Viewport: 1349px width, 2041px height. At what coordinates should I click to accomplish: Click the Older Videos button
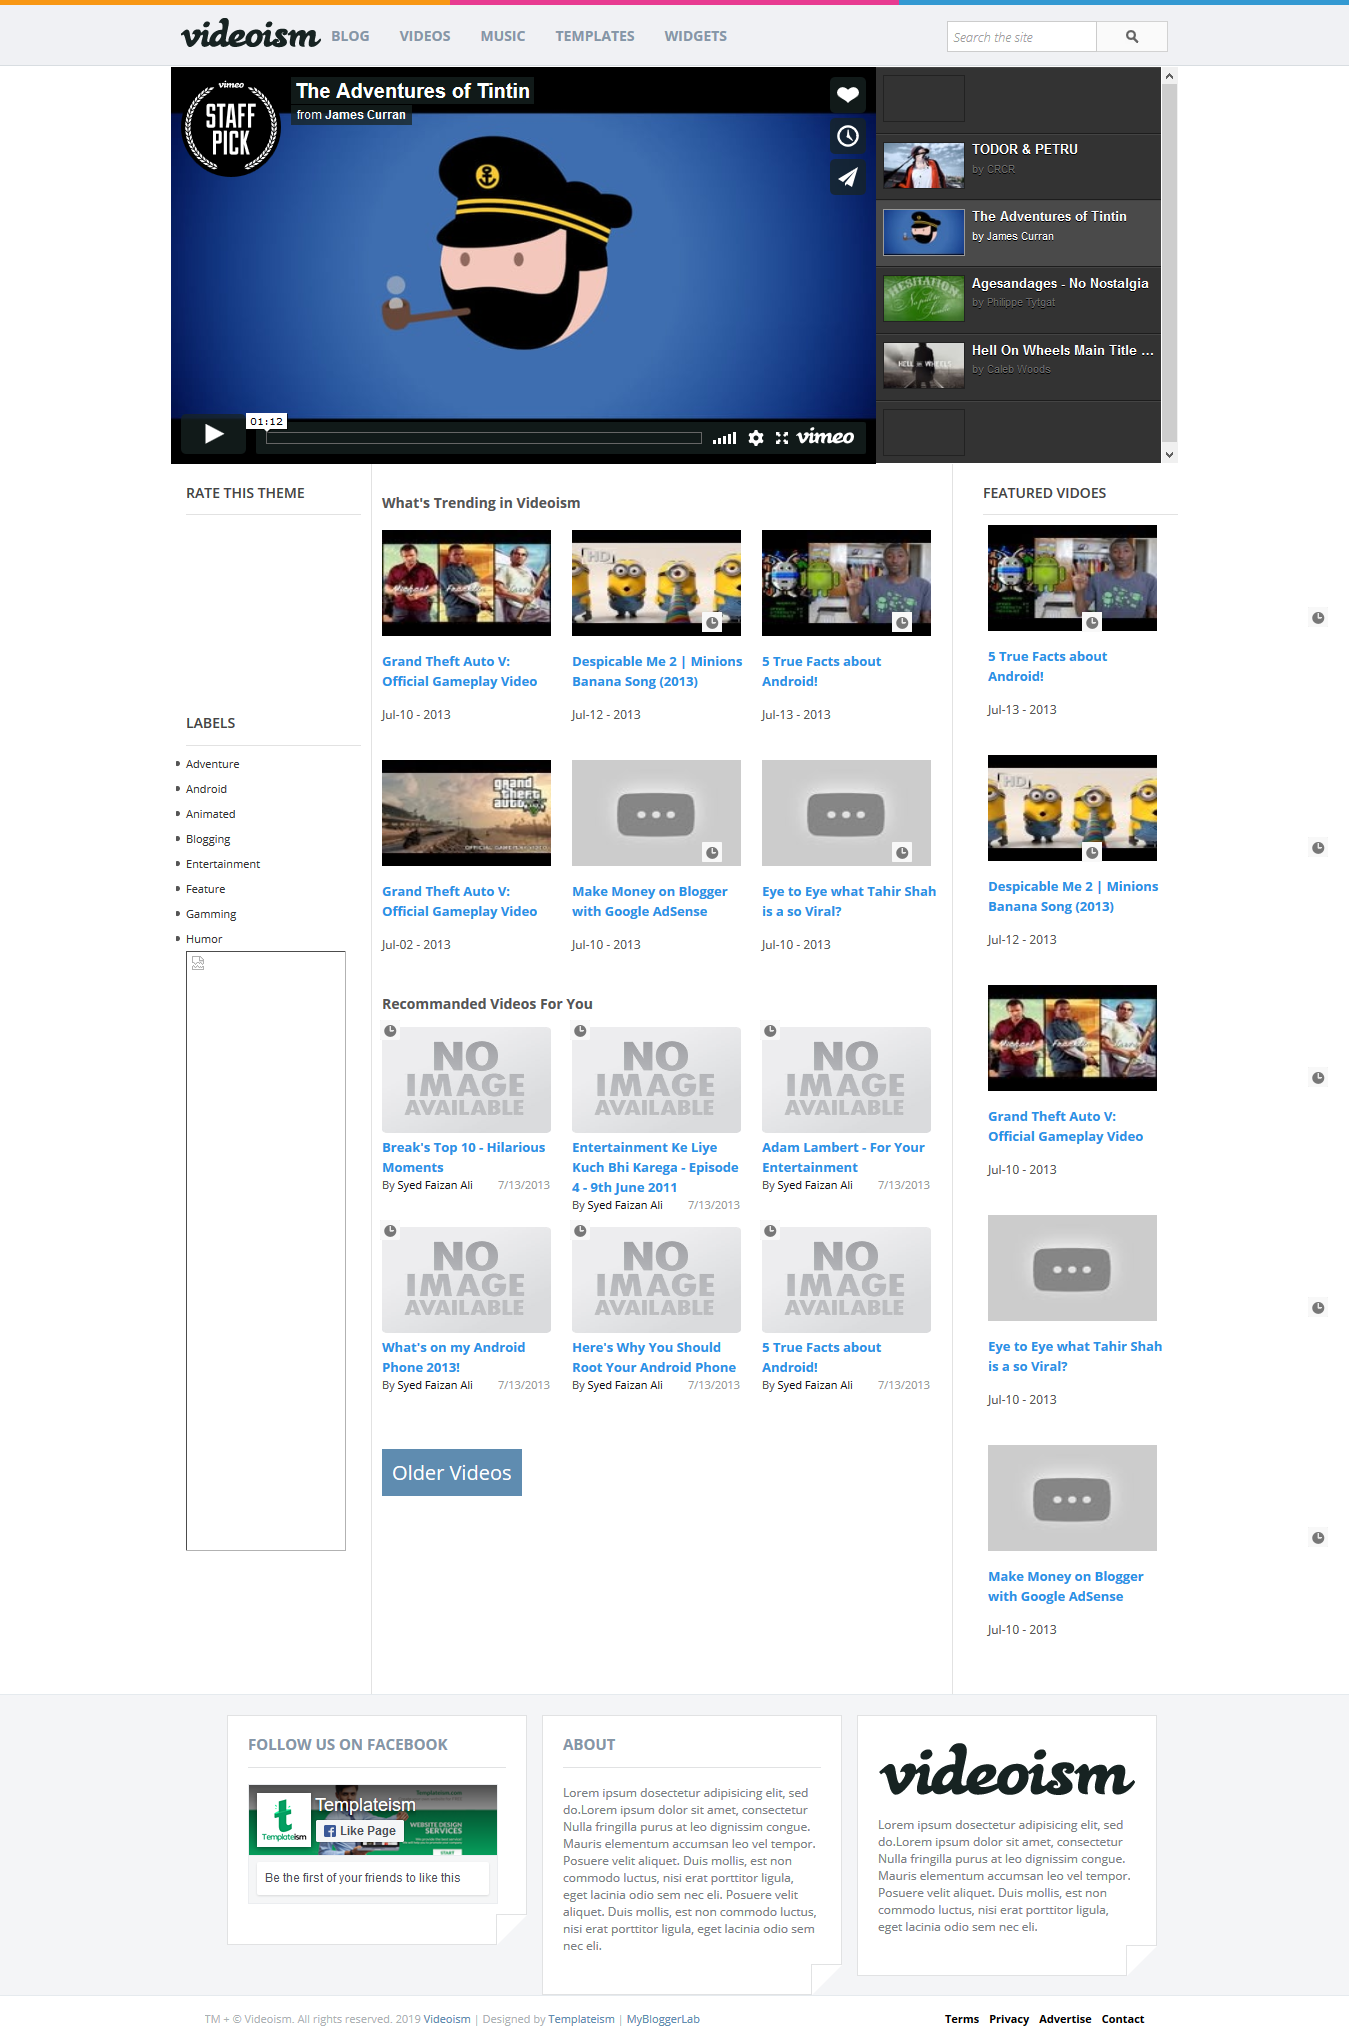click(452, 1473)
